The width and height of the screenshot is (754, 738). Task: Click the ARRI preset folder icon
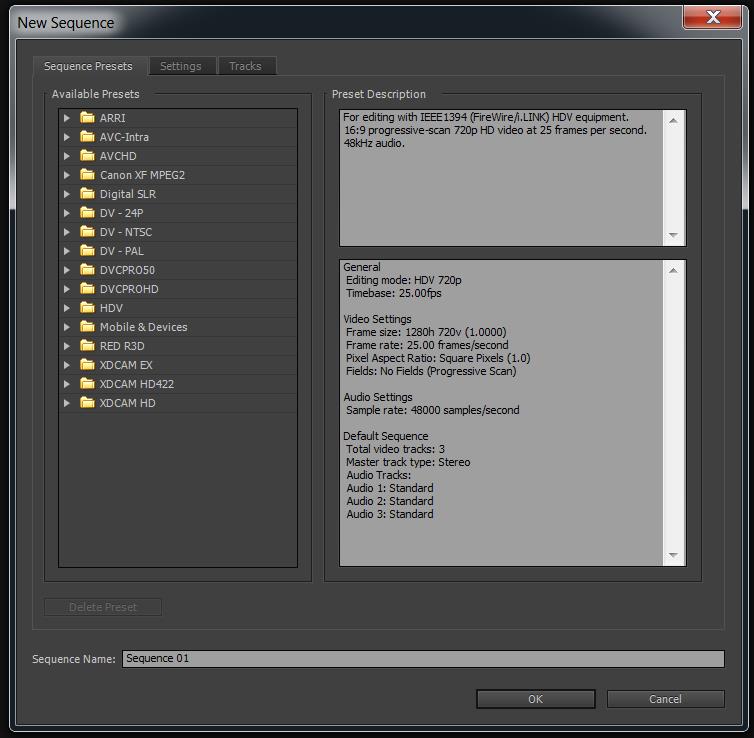pyautogui.click(x=87, y=118)
